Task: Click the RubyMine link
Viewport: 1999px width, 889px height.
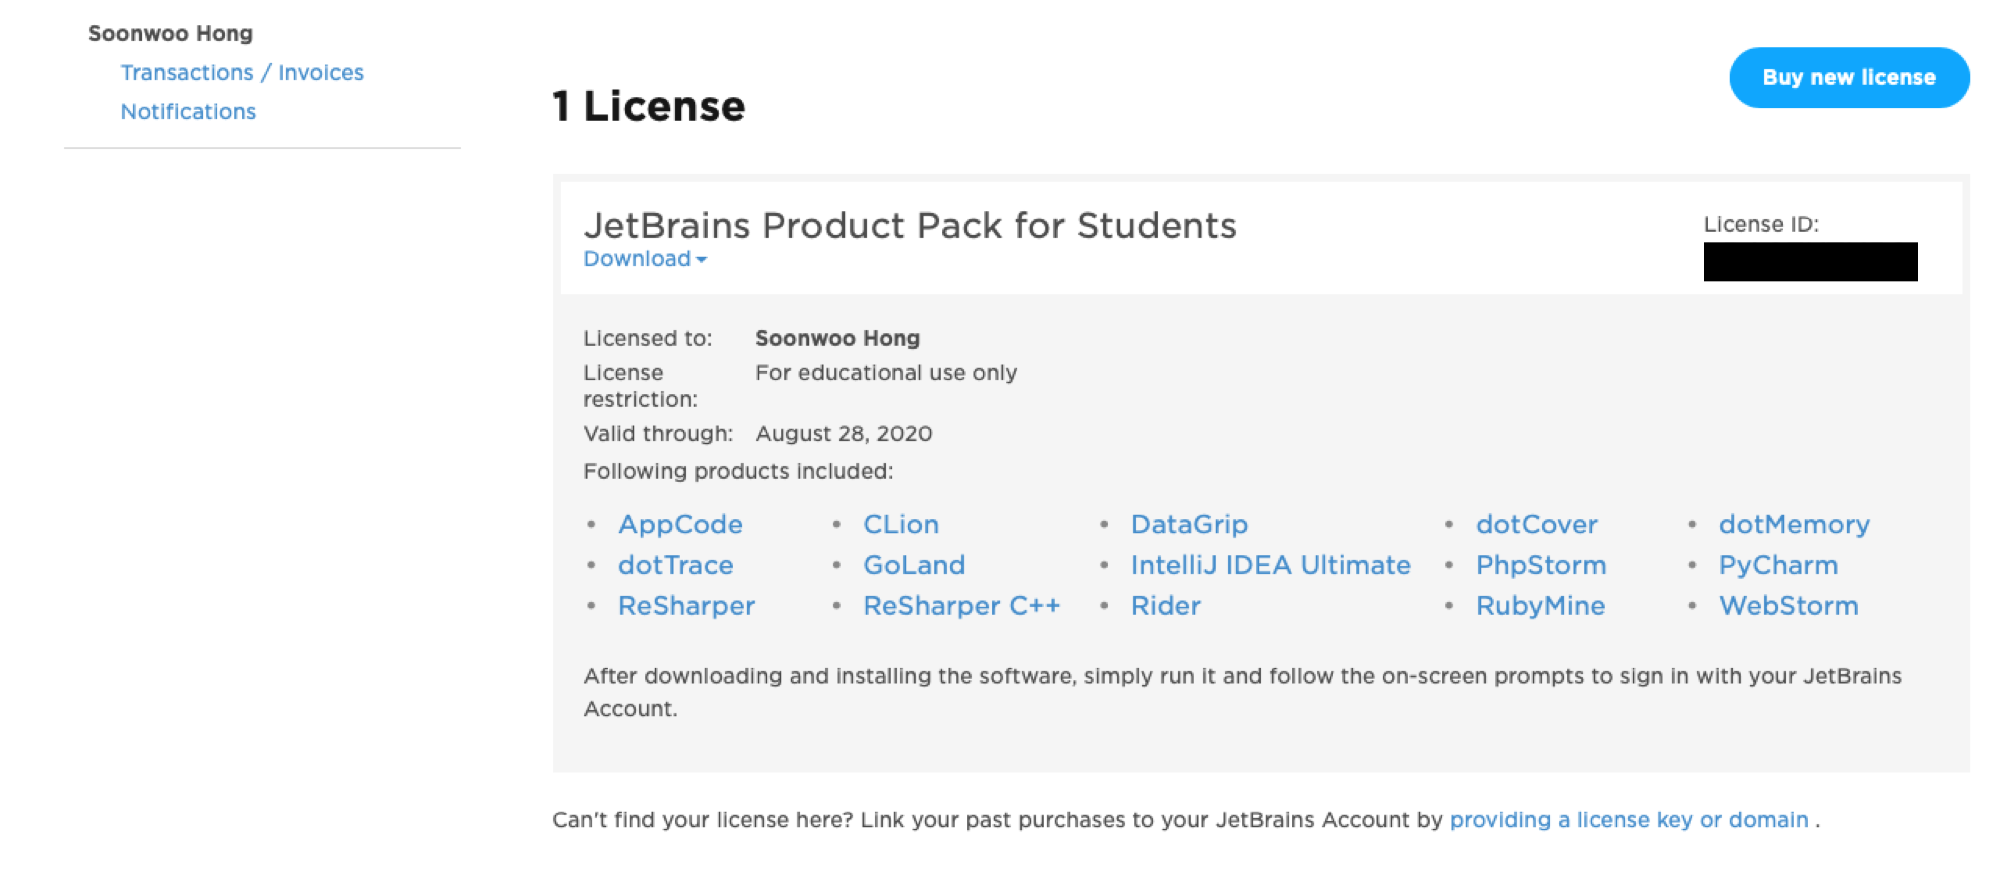Action: [1539, 605]
